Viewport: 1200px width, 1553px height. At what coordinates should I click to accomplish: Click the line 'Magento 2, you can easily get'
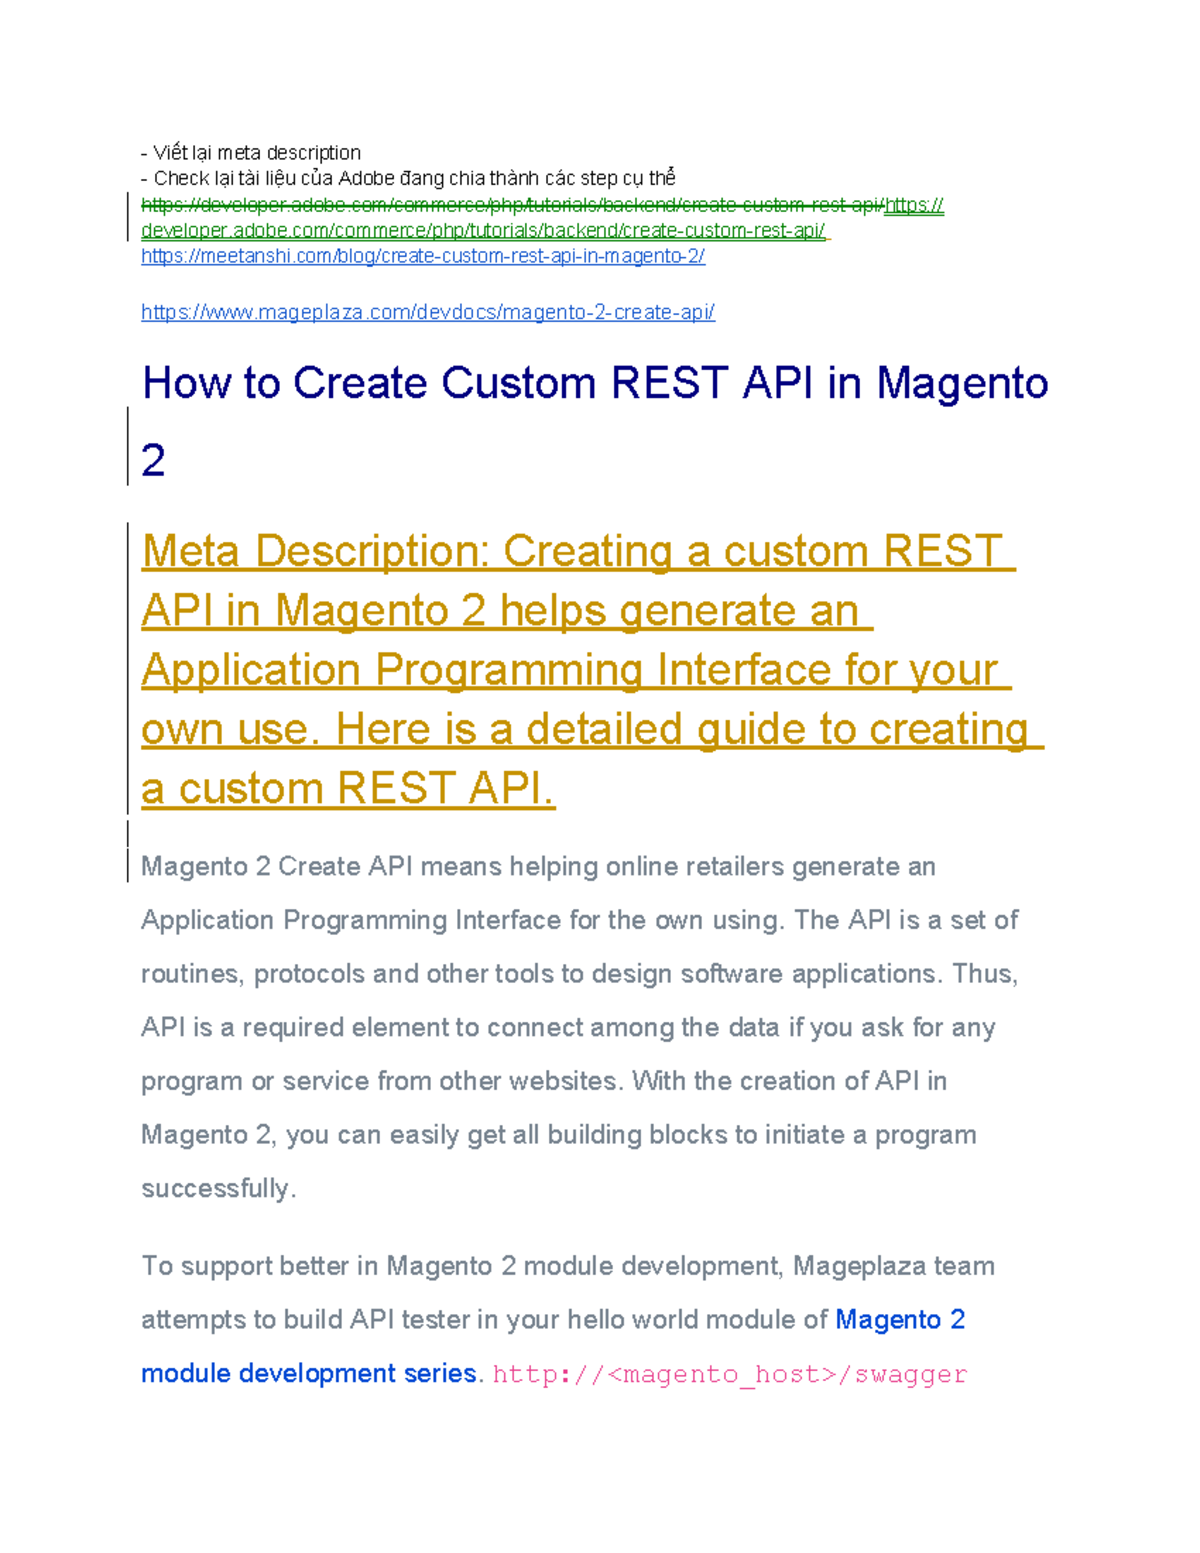coord(558,1135)
